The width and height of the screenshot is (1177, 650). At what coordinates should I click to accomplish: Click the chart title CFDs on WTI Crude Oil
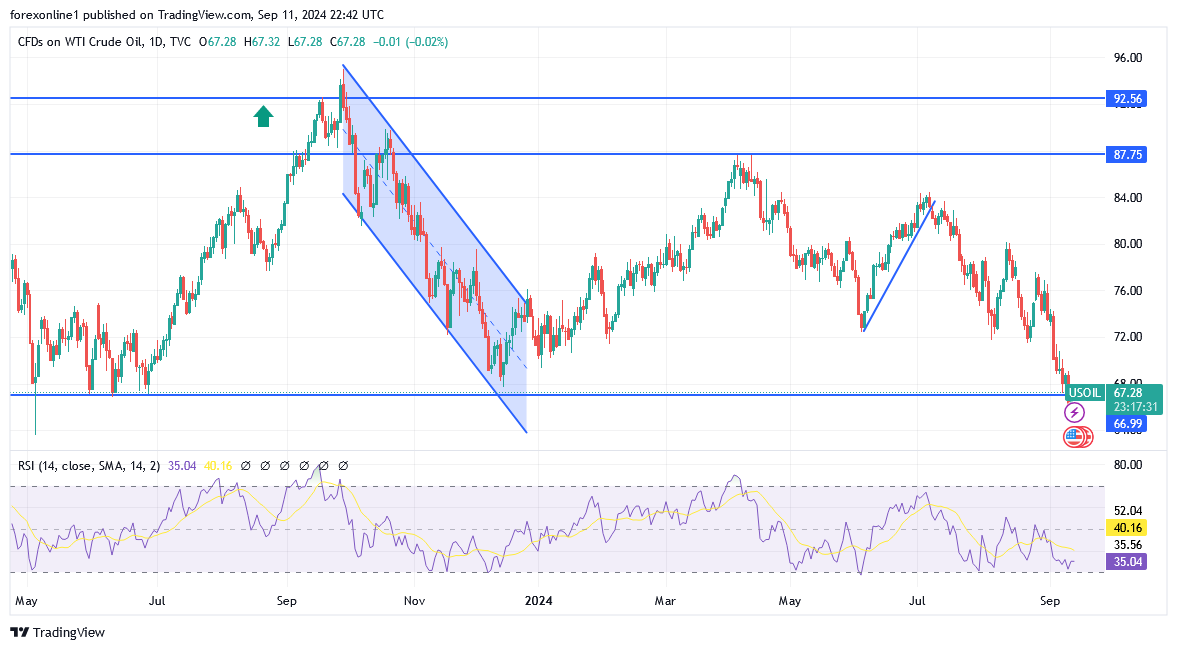80,42
